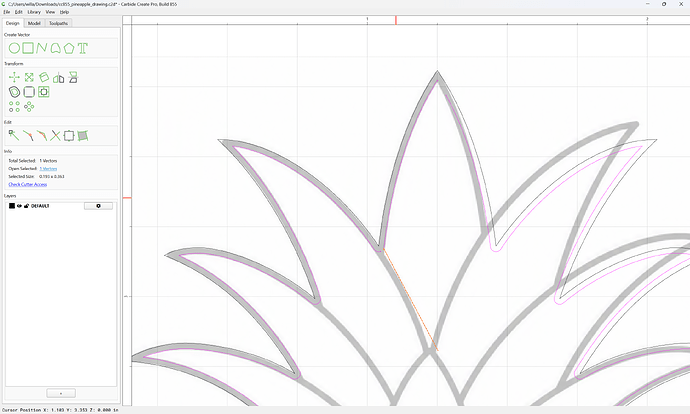The height and width of the screenshot is (414, 690).
Task: Select the Polyline curve tool
Action: 41,48
